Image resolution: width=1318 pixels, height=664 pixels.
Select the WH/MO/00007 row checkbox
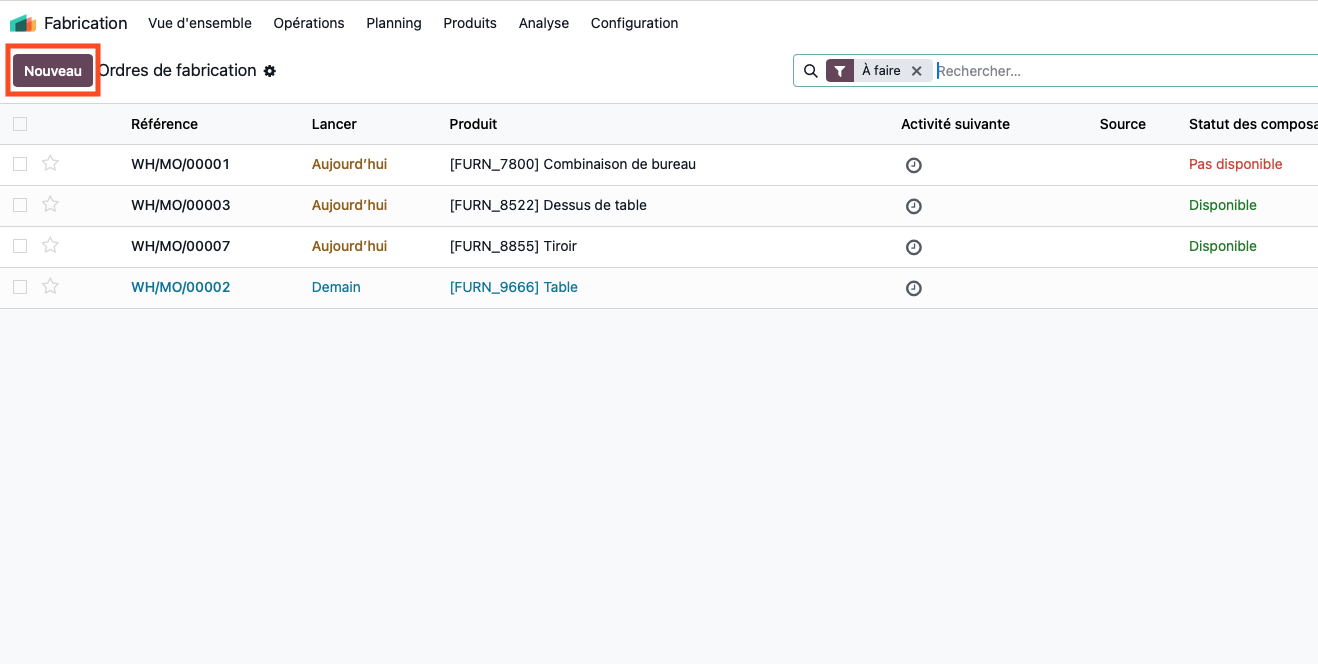pyautogui.click(x=20, y=246)
